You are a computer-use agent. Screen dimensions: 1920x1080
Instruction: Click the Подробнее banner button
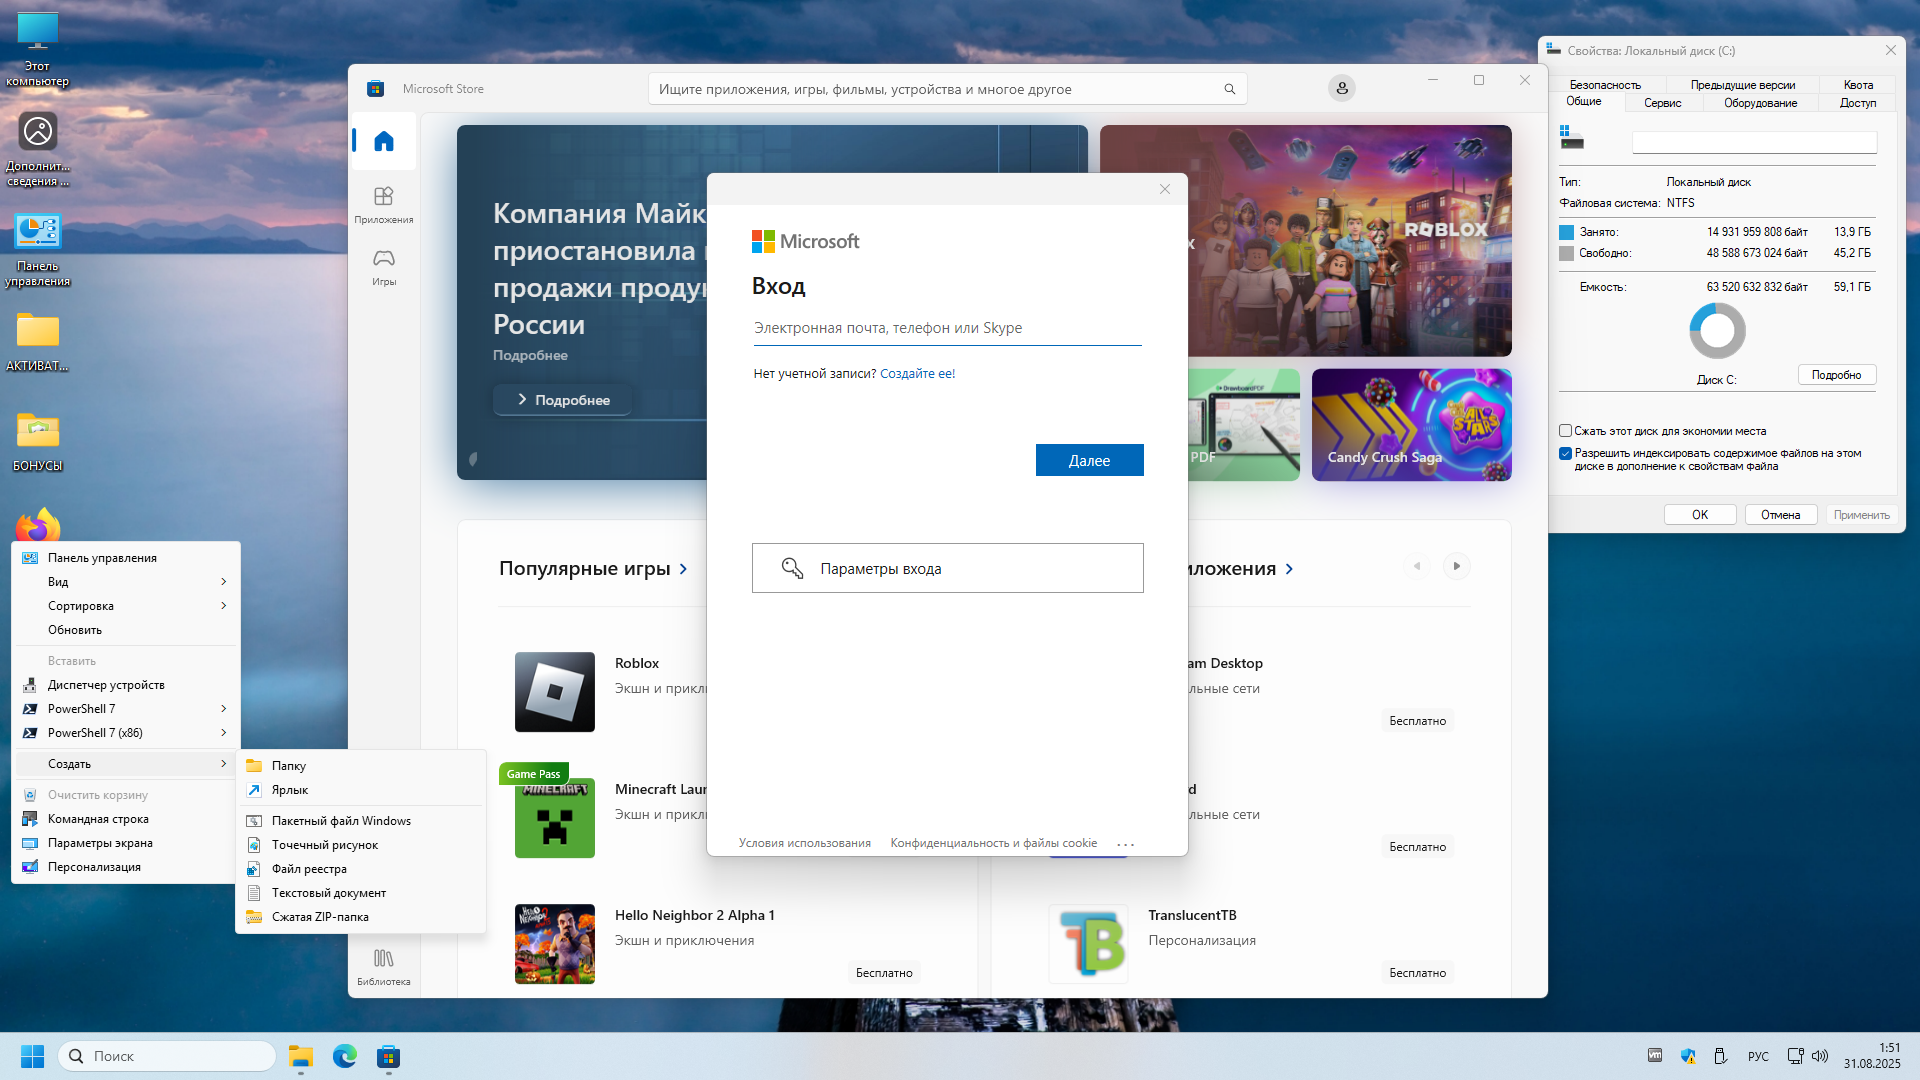pos(562,400)
